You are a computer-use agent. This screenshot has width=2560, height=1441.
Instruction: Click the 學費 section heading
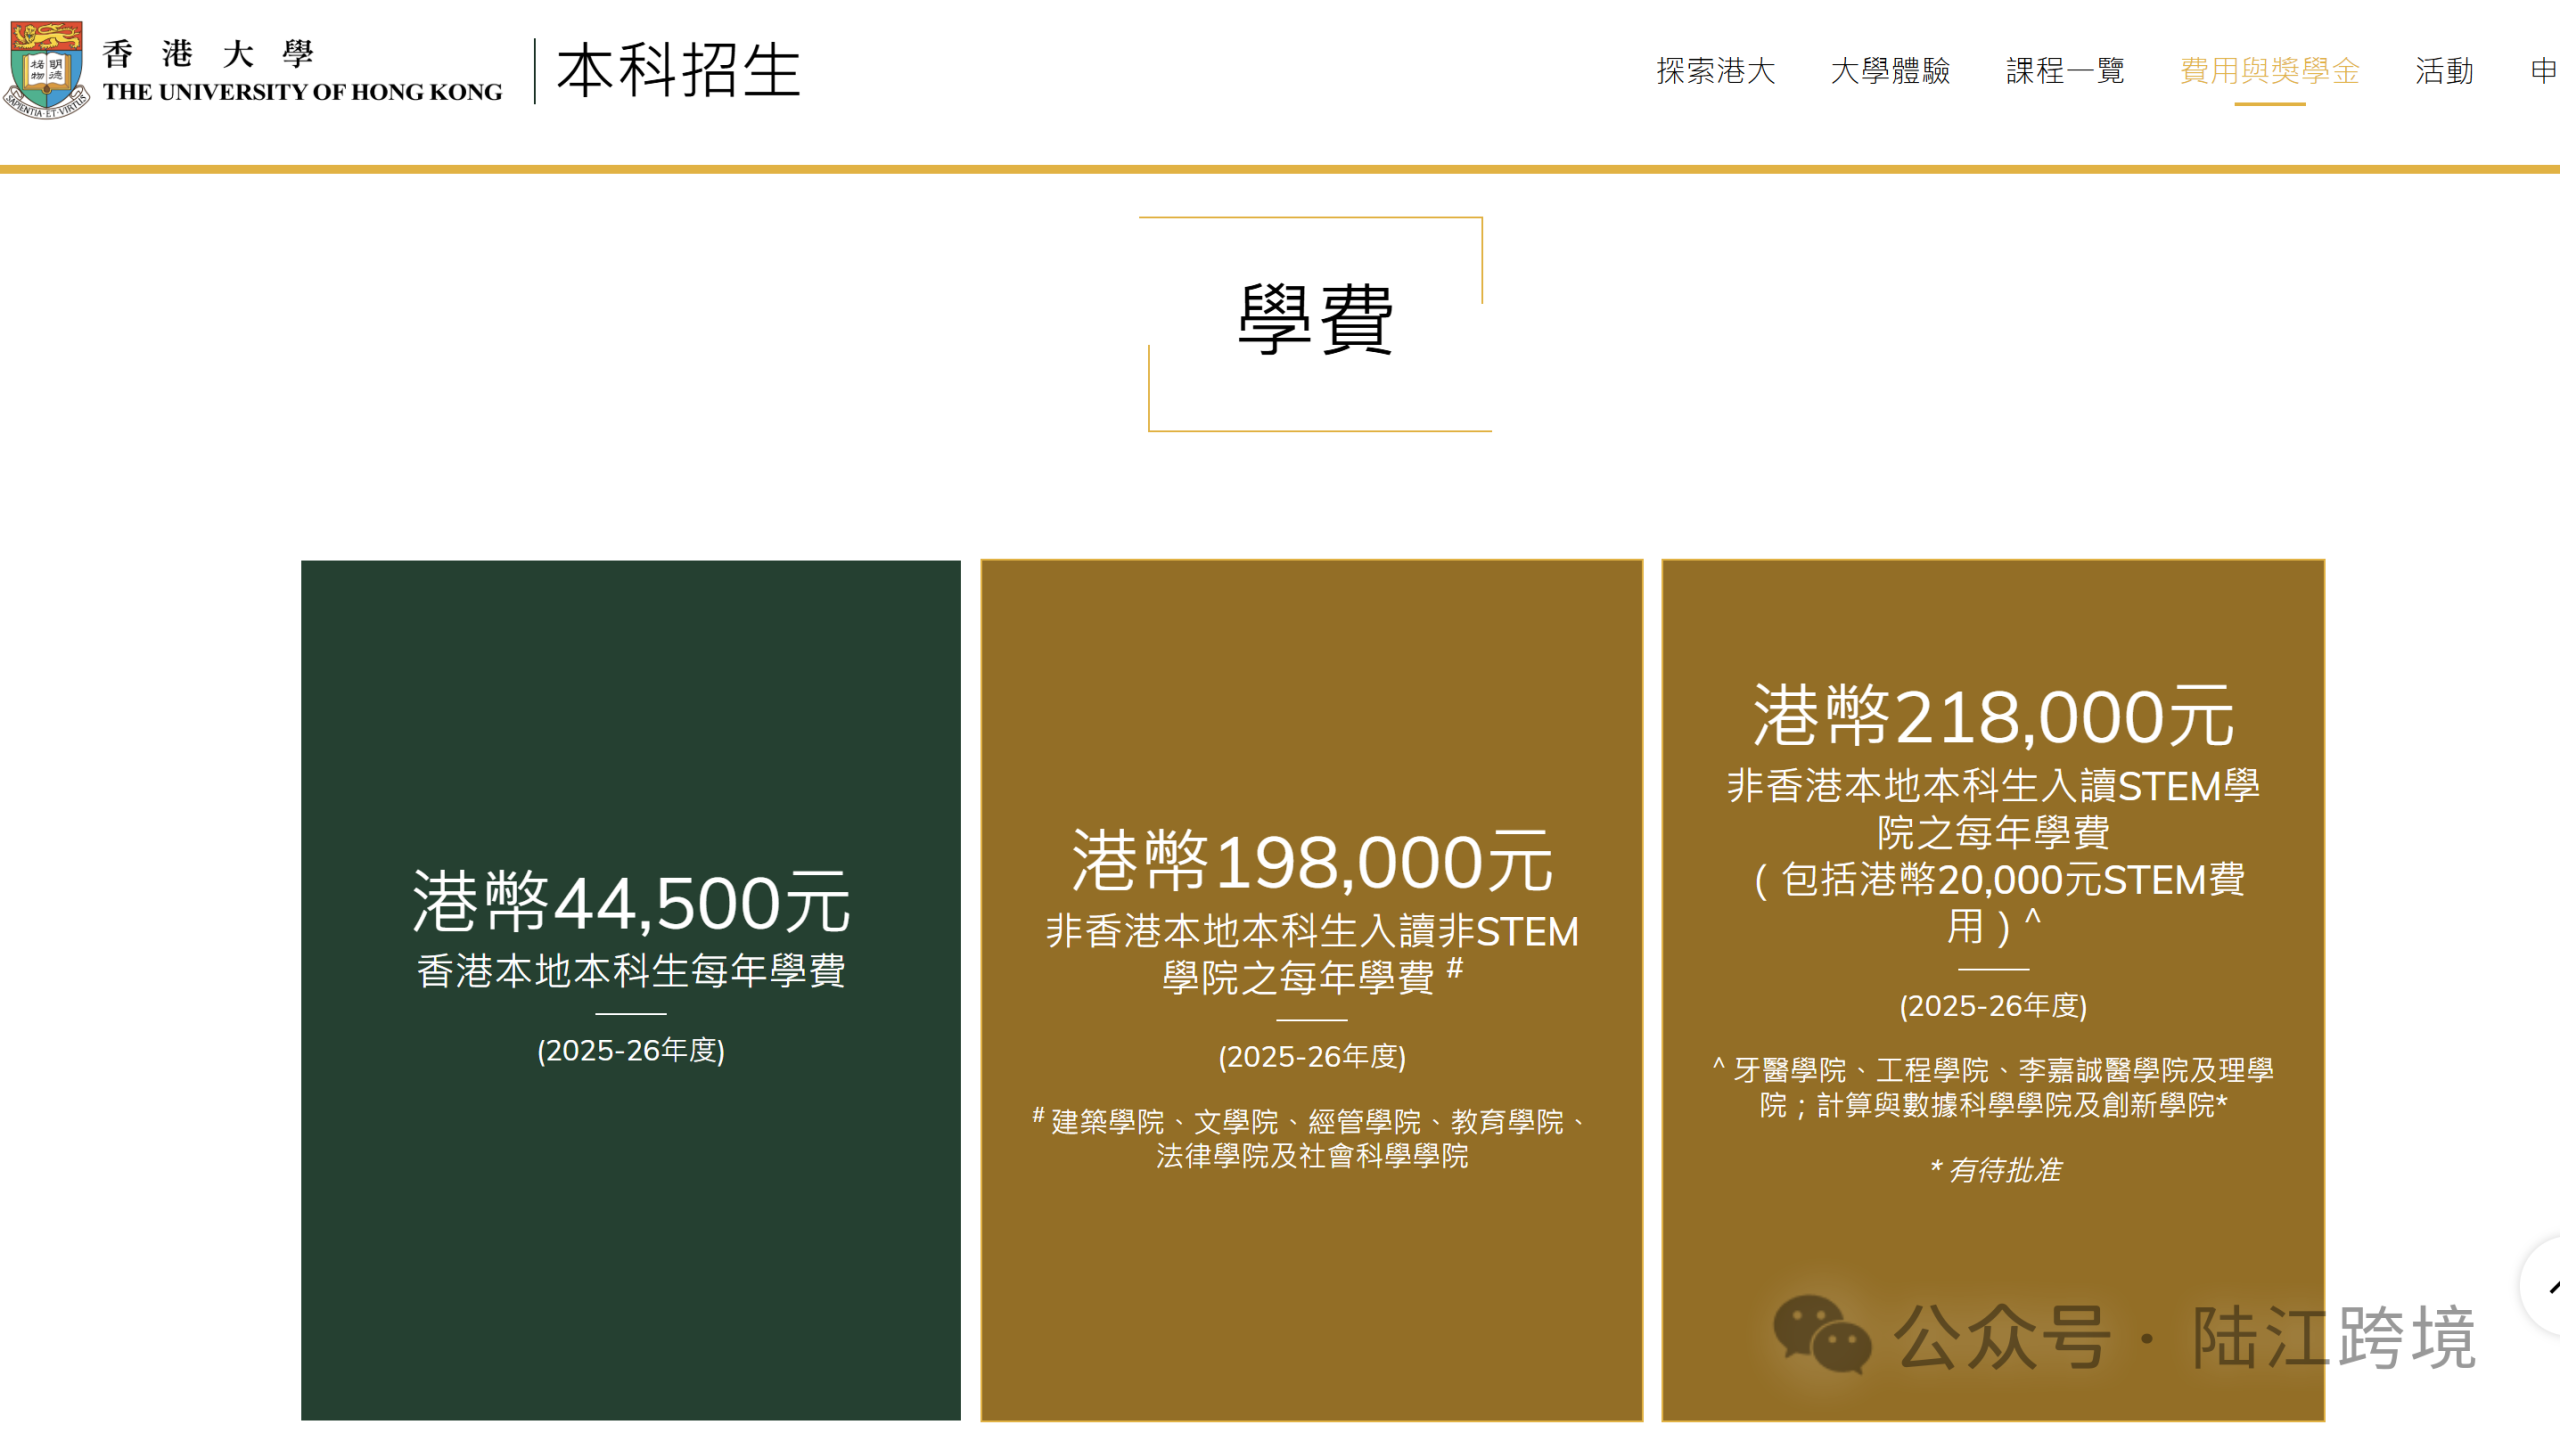[x=1315, y=320]
